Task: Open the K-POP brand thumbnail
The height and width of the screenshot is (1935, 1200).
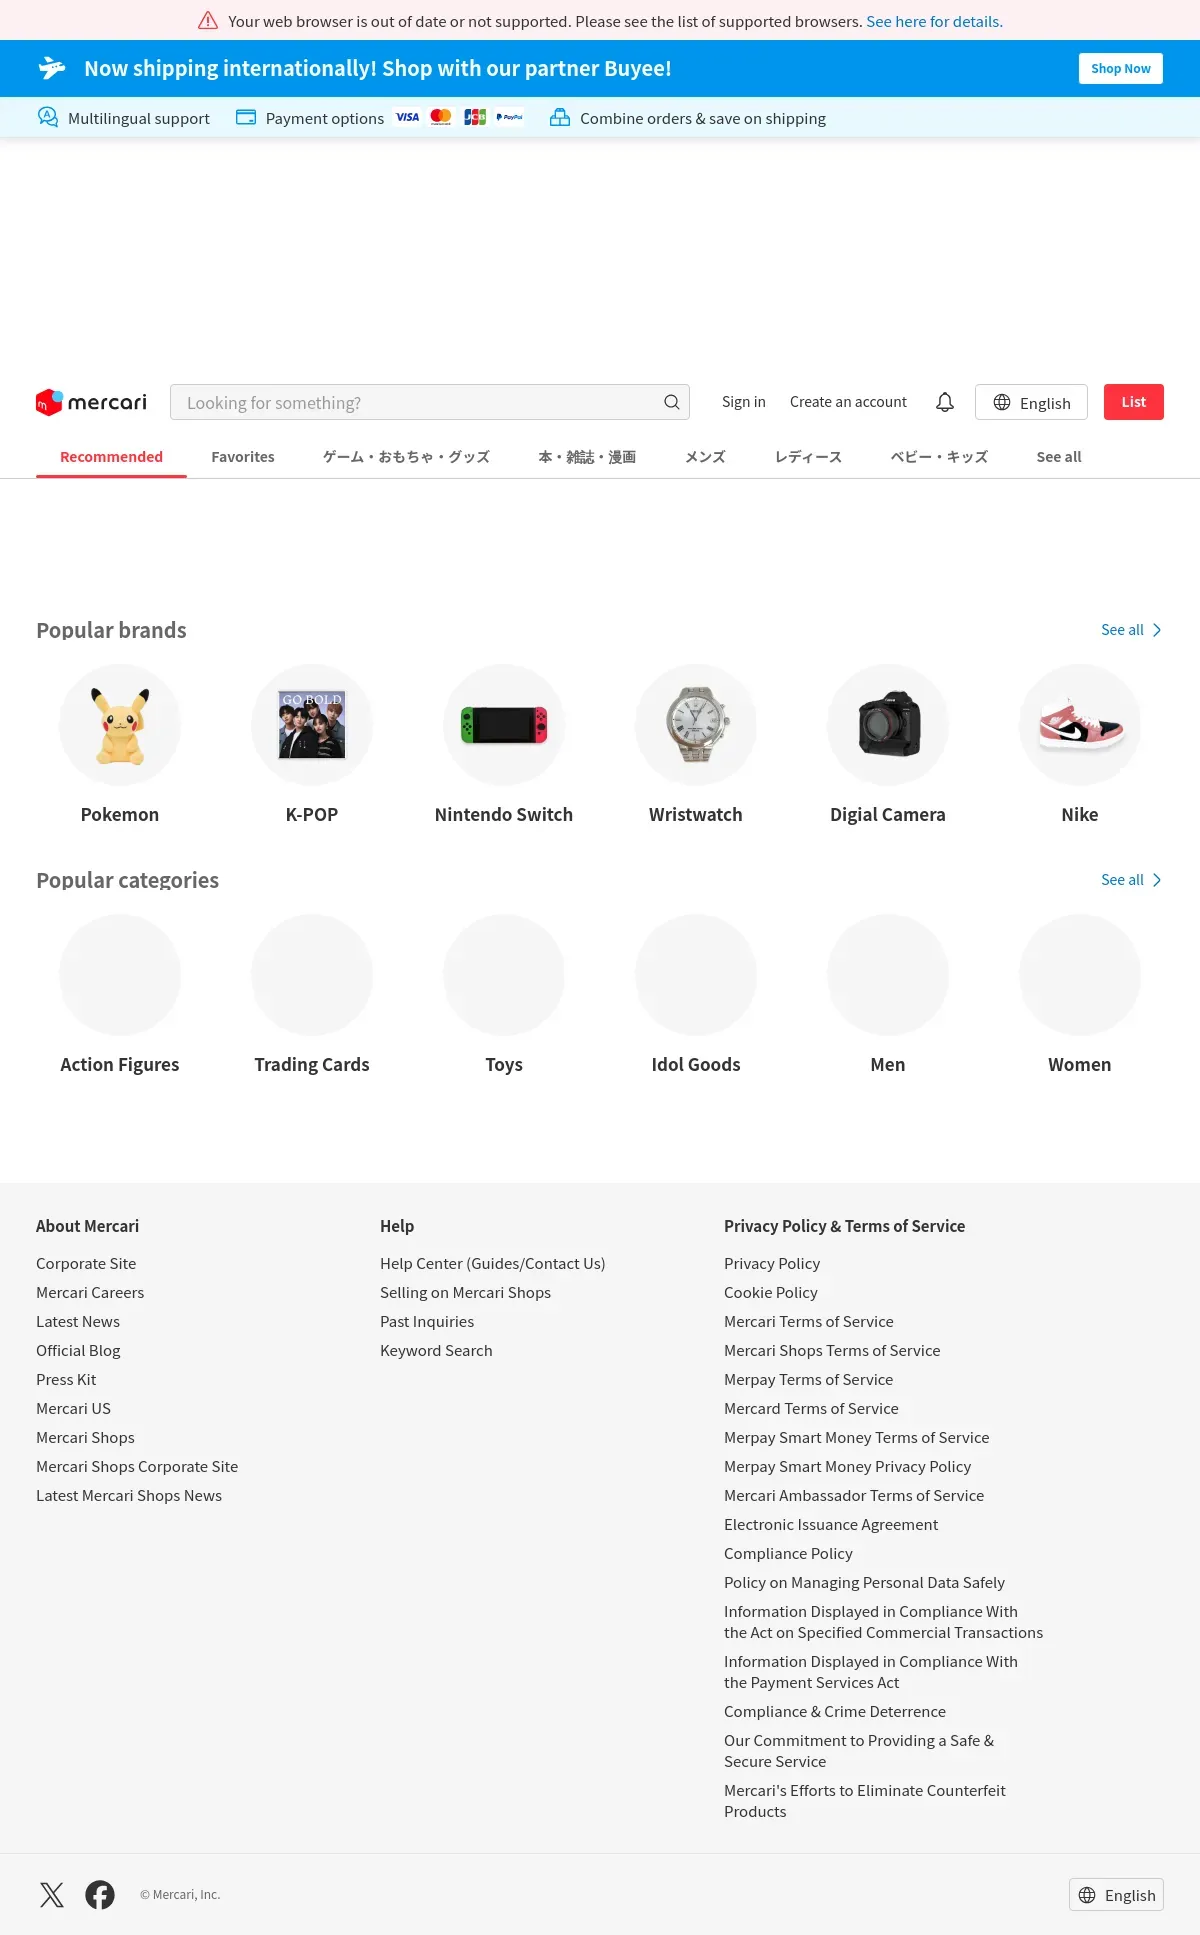Action: tap(312, 725)
